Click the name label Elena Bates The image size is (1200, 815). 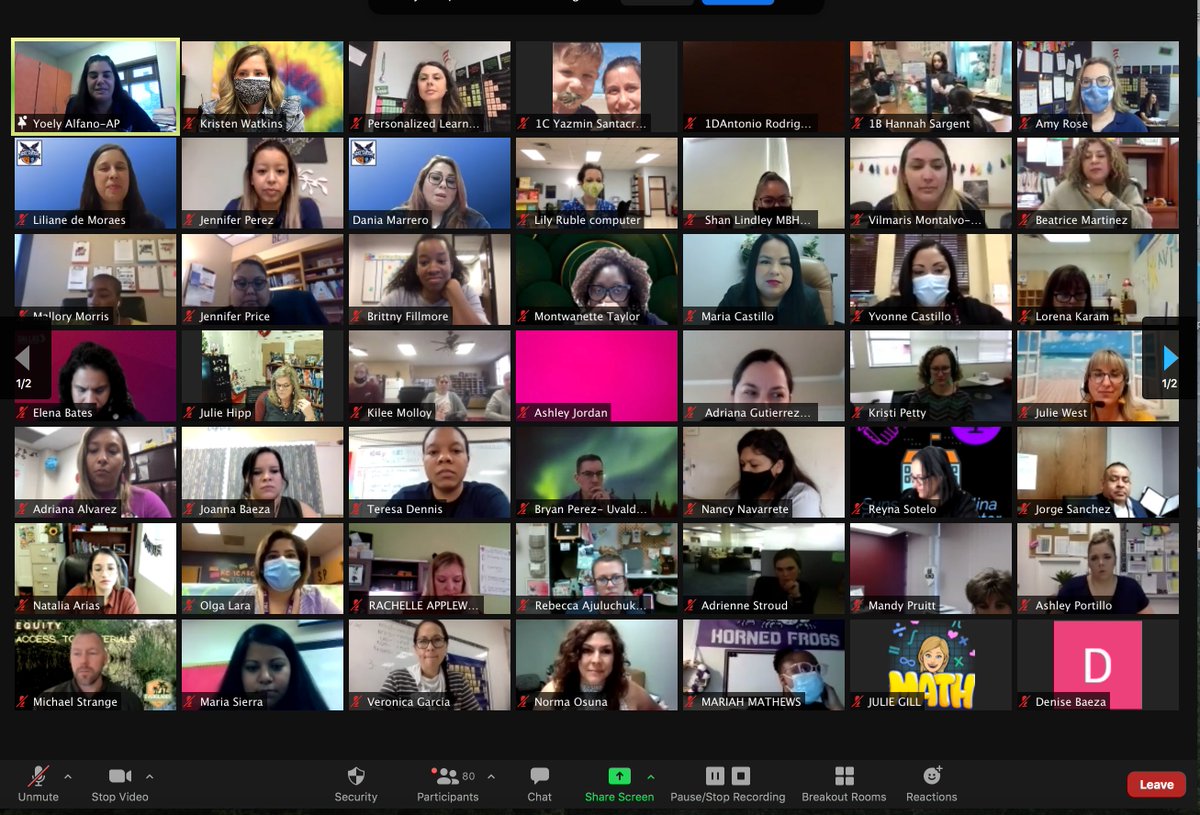tap(62, 413)
